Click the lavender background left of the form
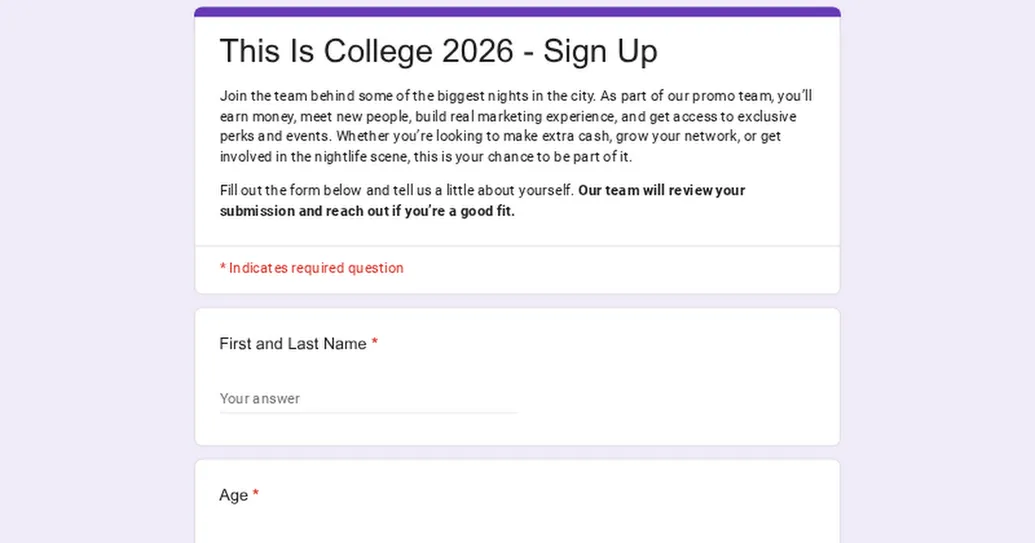1035x543 pixels. click(x=95, y=300)
